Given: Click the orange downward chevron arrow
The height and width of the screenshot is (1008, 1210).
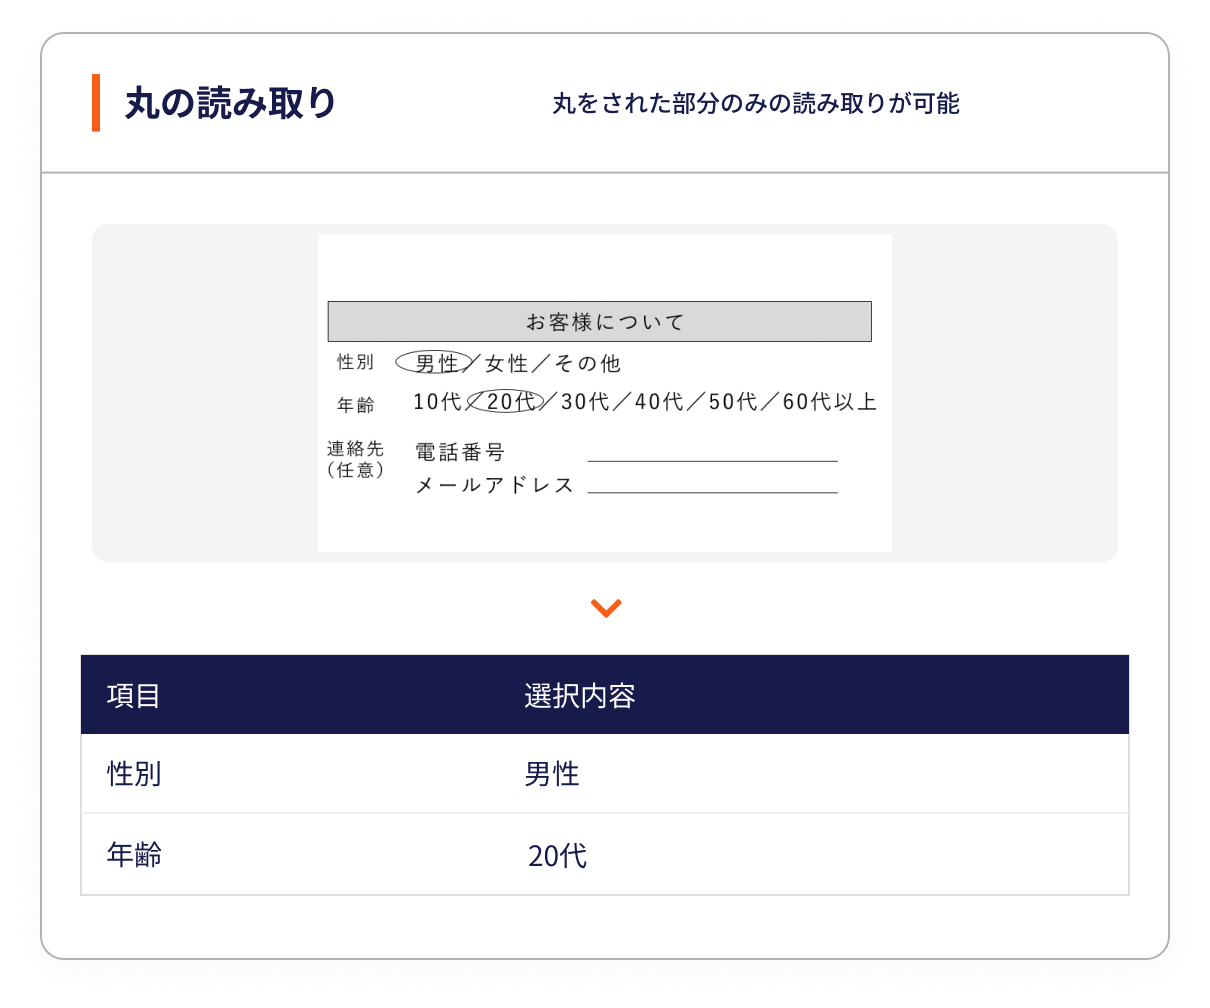Looking at the screenshot, I should (x=604, y=607).
